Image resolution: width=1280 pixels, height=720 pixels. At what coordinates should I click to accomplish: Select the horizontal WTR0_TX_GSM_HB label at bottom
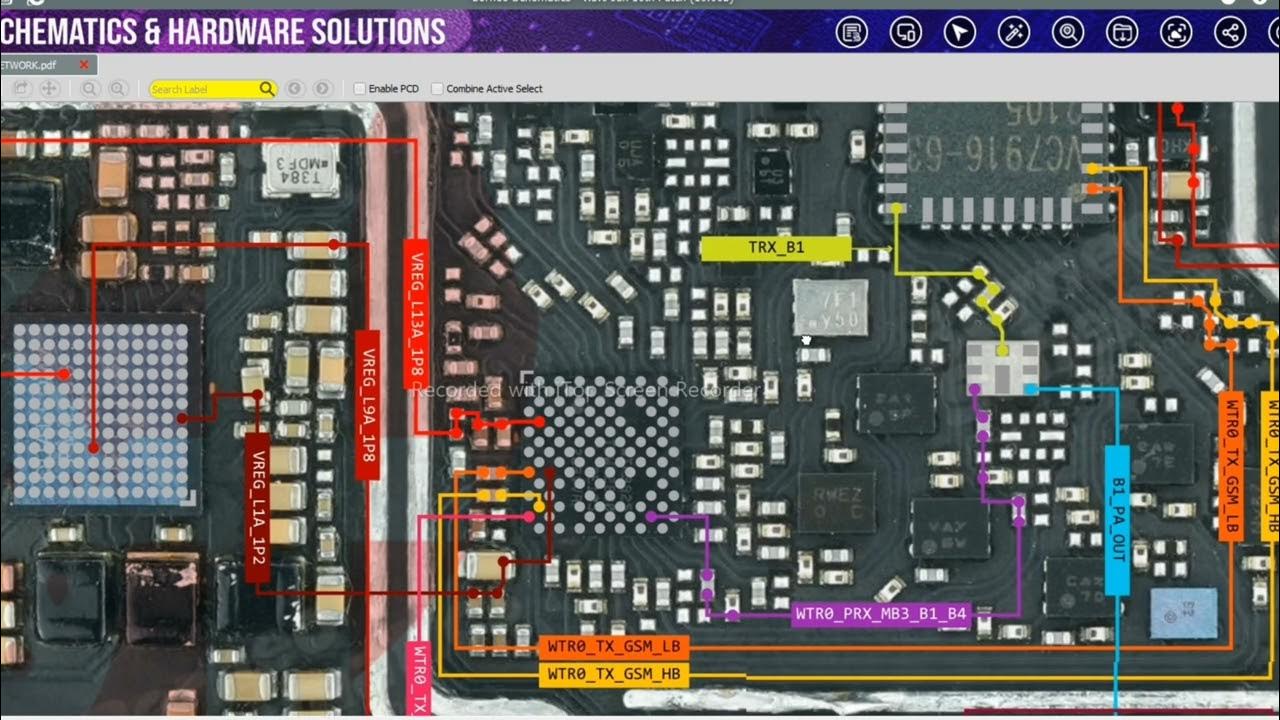(x=613, y=675)
